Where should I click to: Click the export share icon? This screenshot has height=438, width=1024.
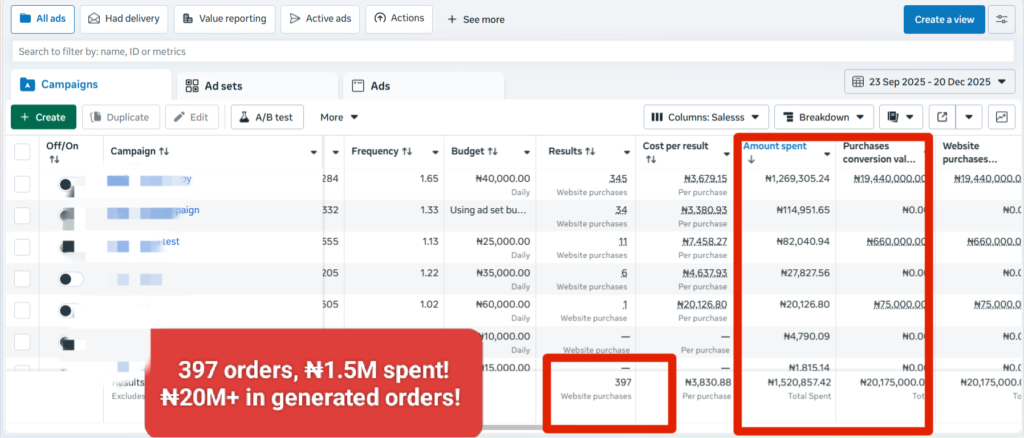941,117
